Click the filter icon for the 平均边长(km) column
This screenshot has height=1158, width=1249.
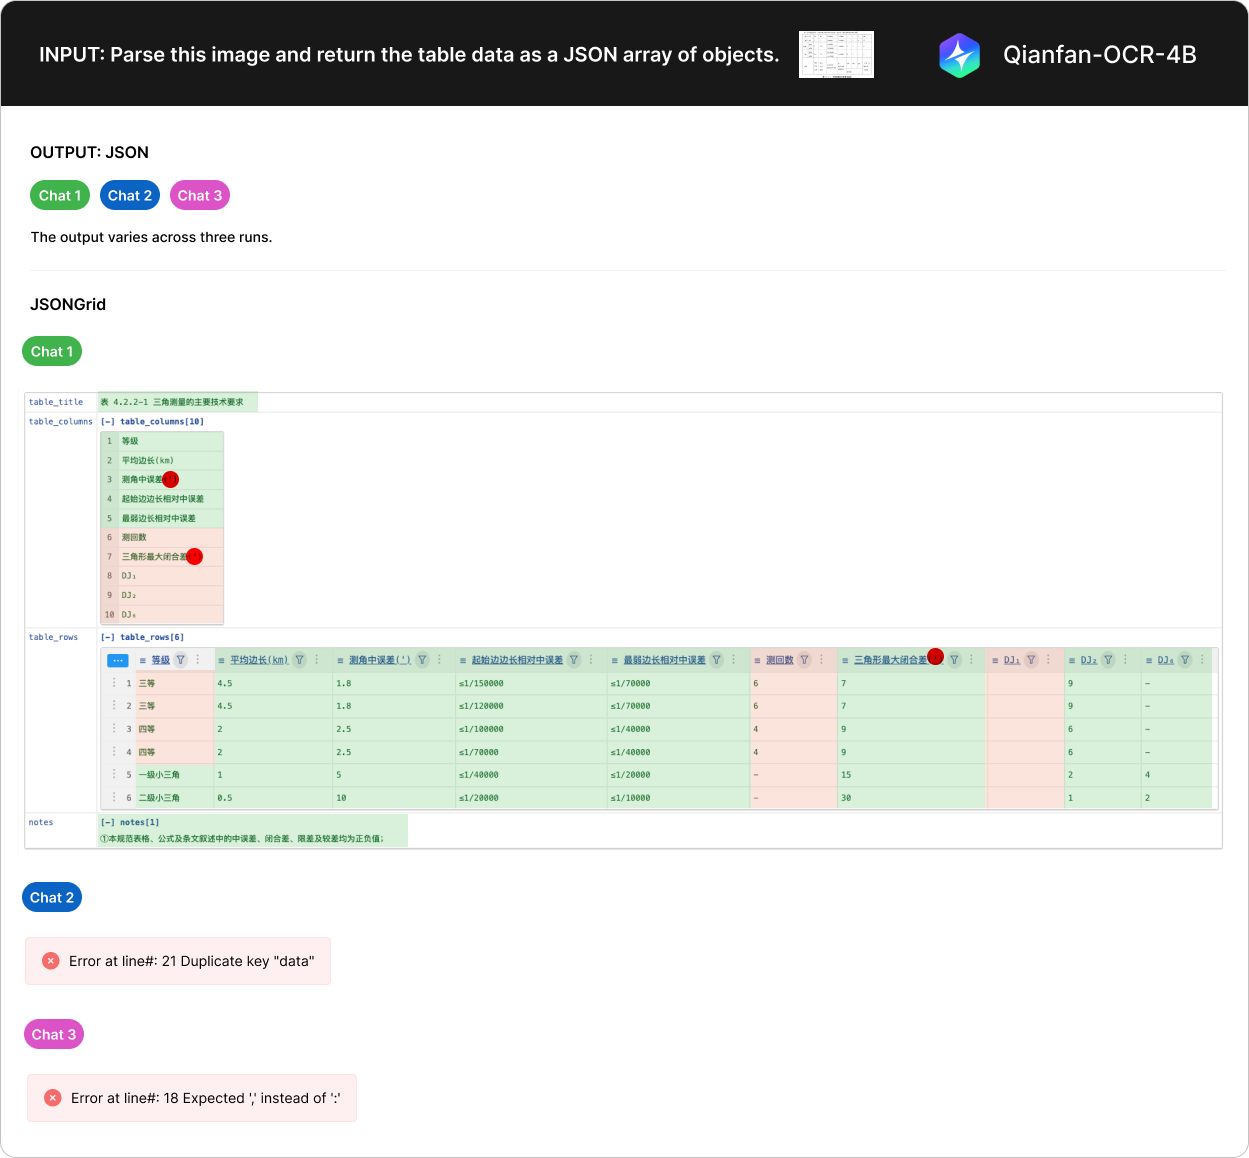tap(299, 660)
